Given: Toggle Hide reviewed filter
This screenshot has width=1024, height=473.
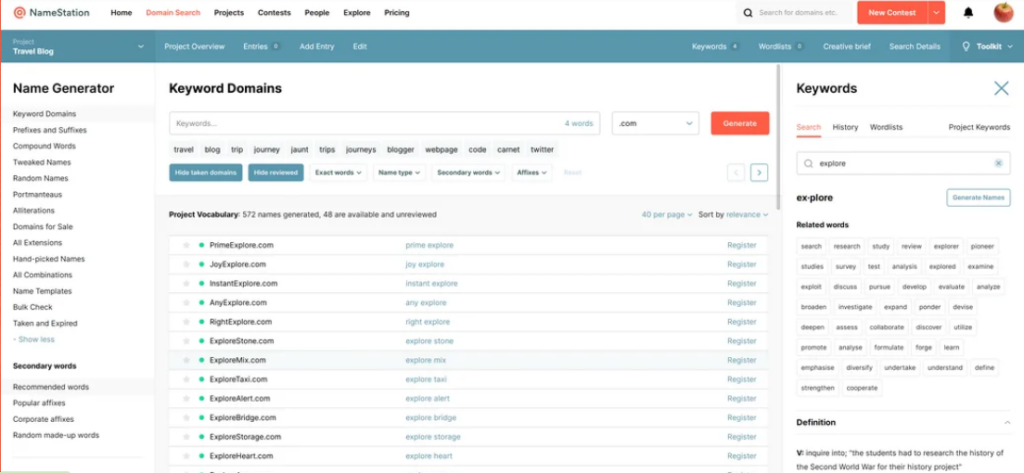Looking at the screenshot, I should click(x=276, y=172).
